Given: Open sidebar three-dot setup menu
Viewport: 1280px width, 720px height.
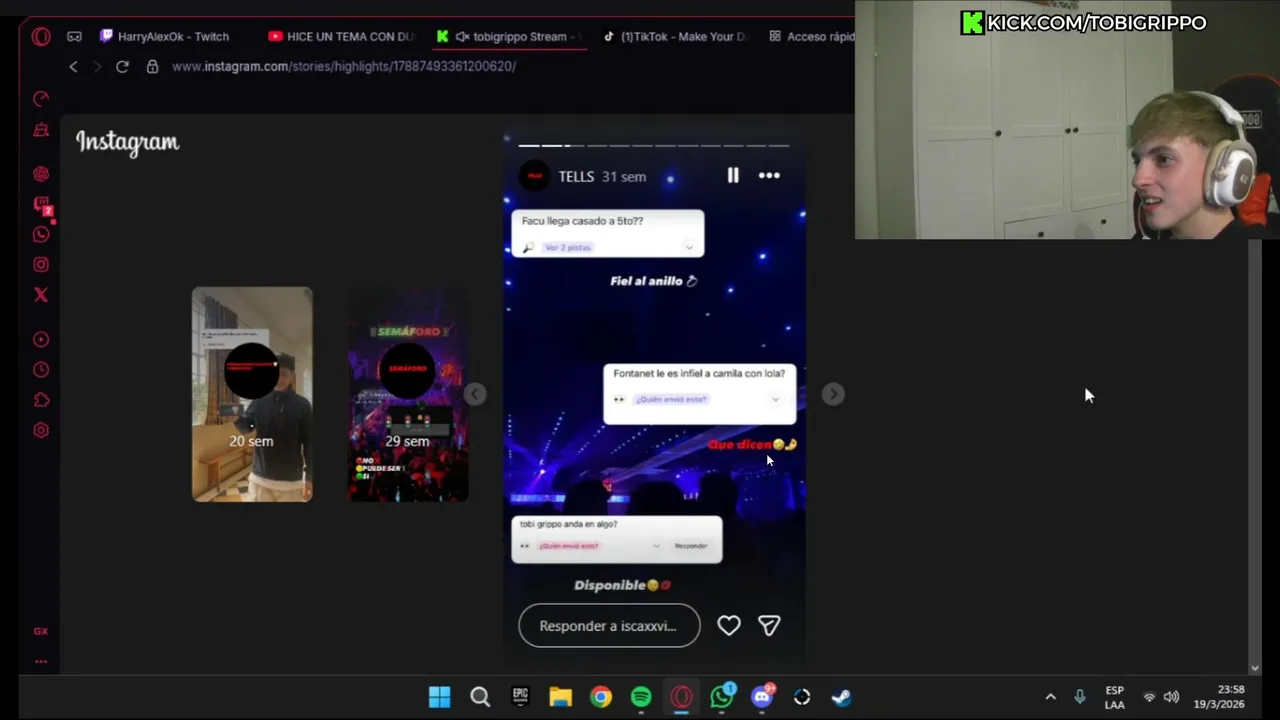Looking at the screenshot, I should 41,661.
